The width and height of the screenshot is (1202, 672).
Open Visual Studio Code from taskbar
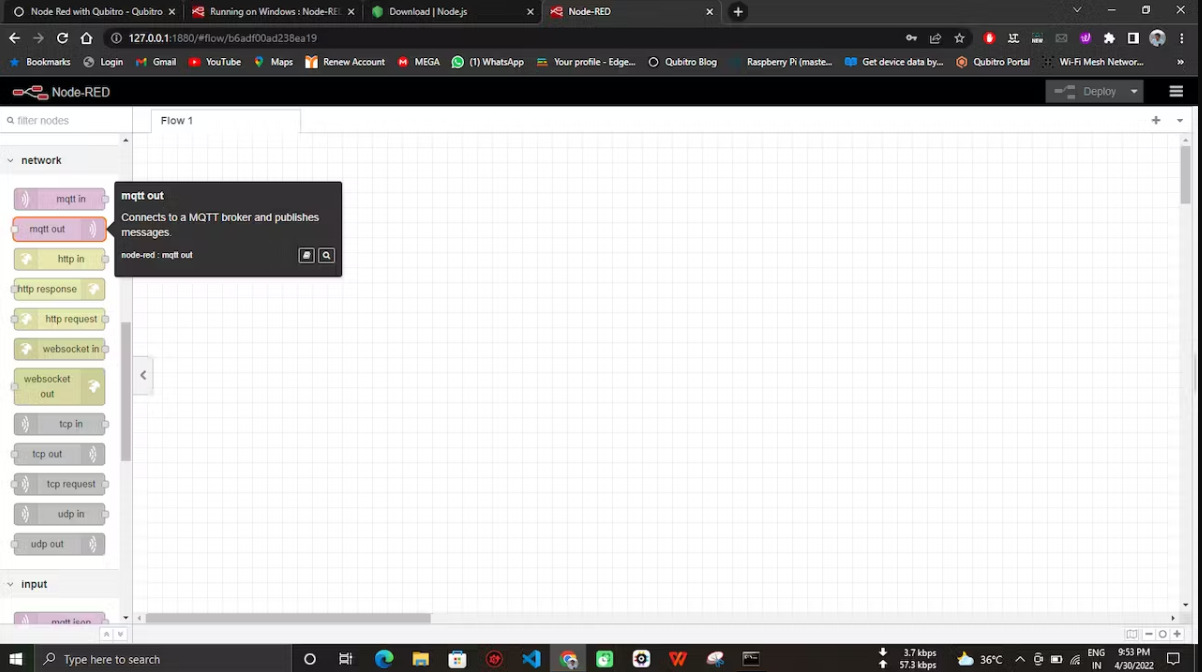point(531,659)
